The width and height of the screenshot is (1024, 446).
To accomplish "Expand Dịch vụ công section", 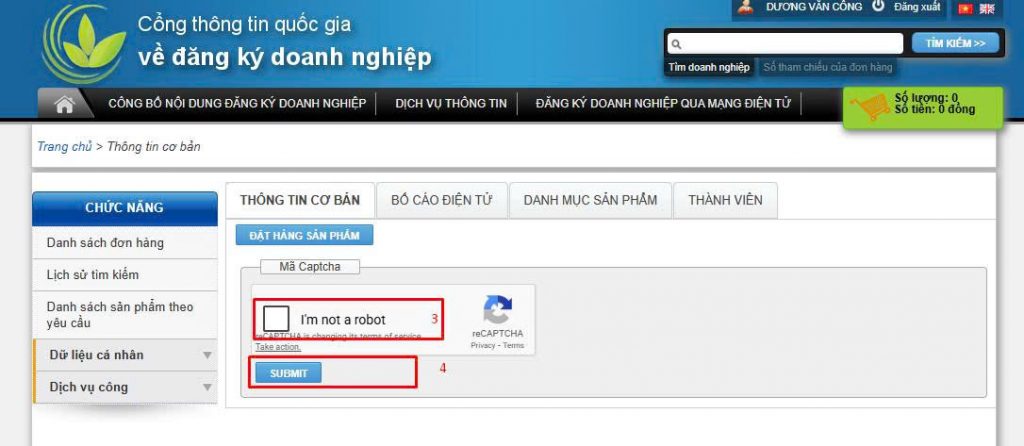I will [125, 387].
